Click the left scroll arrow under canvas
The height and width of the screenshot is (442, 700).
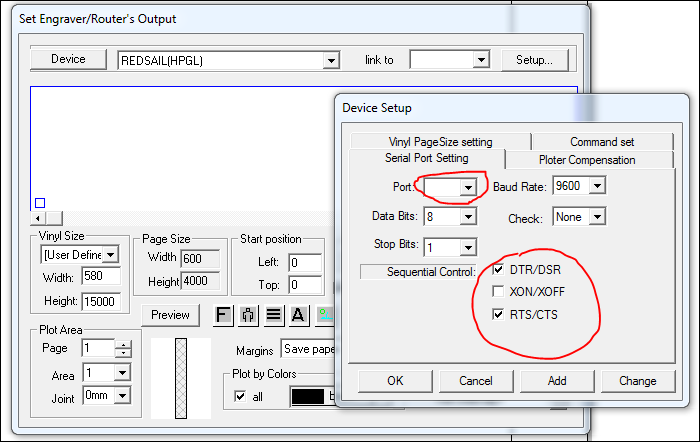point(38,218)
